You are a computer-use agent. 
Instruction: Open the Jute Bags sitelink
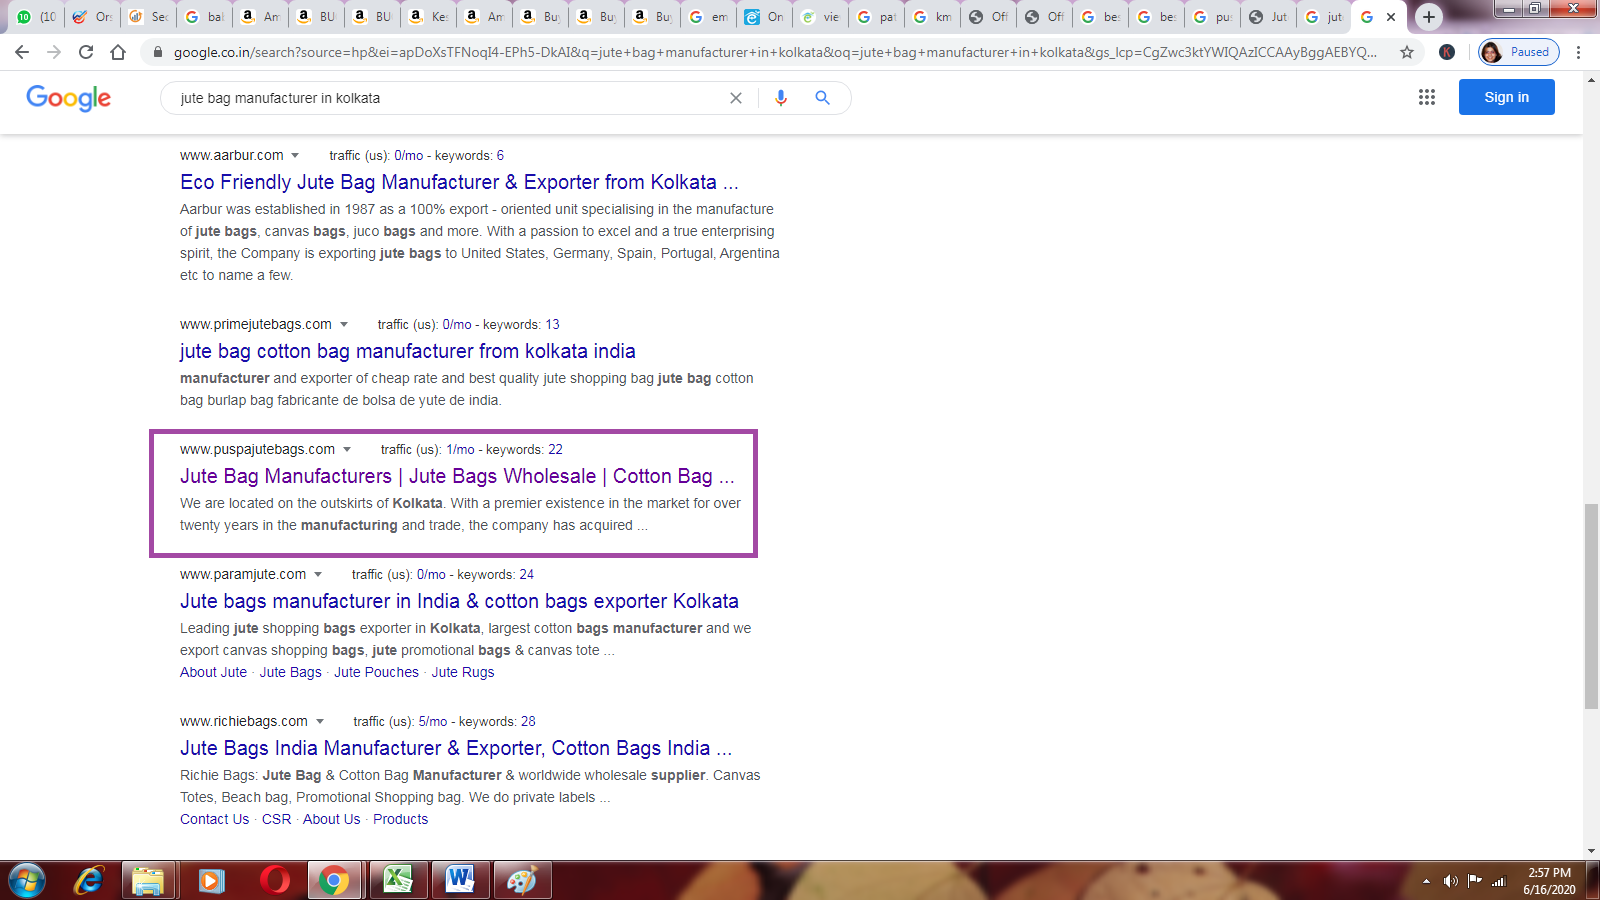click(x=290, y=672)
